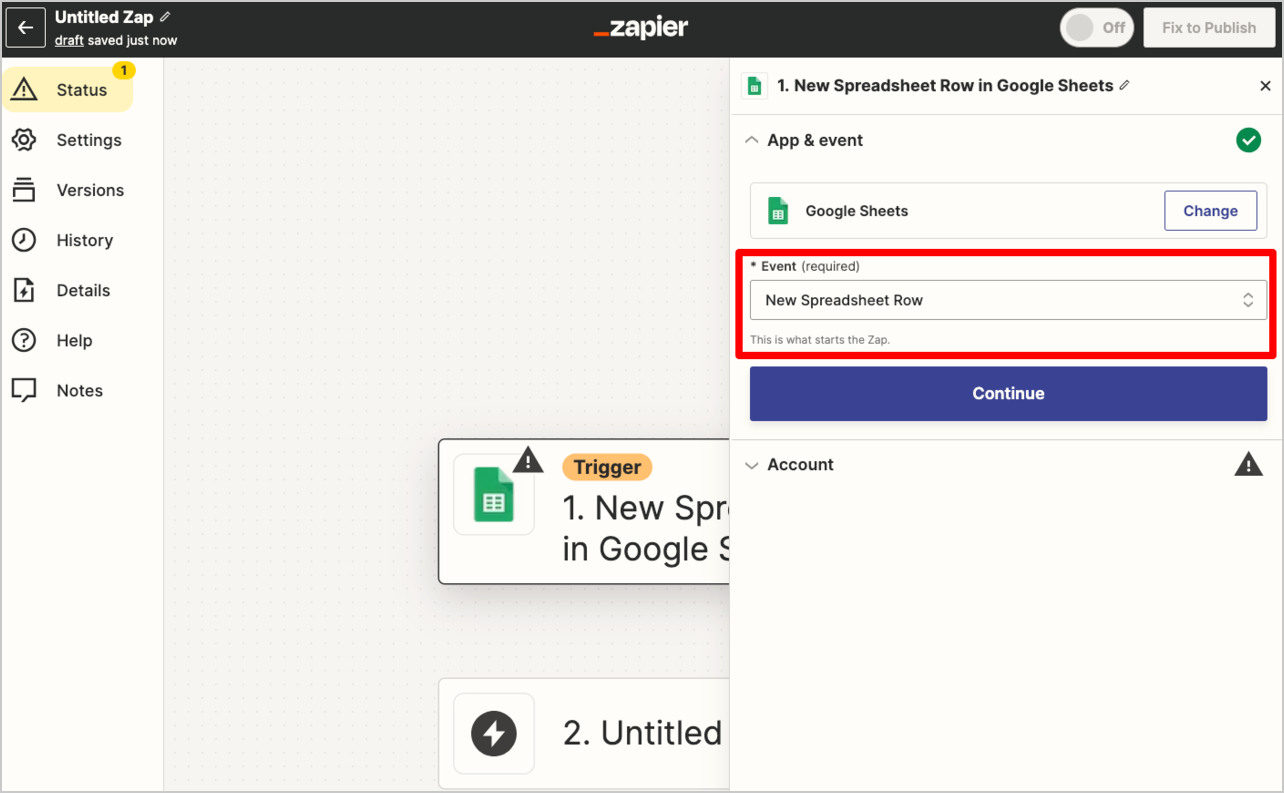Viewport: 1284px width, 793px height.
Task: Click the 'This is what starts the Zap' text
Action: [x=820, y=340]
